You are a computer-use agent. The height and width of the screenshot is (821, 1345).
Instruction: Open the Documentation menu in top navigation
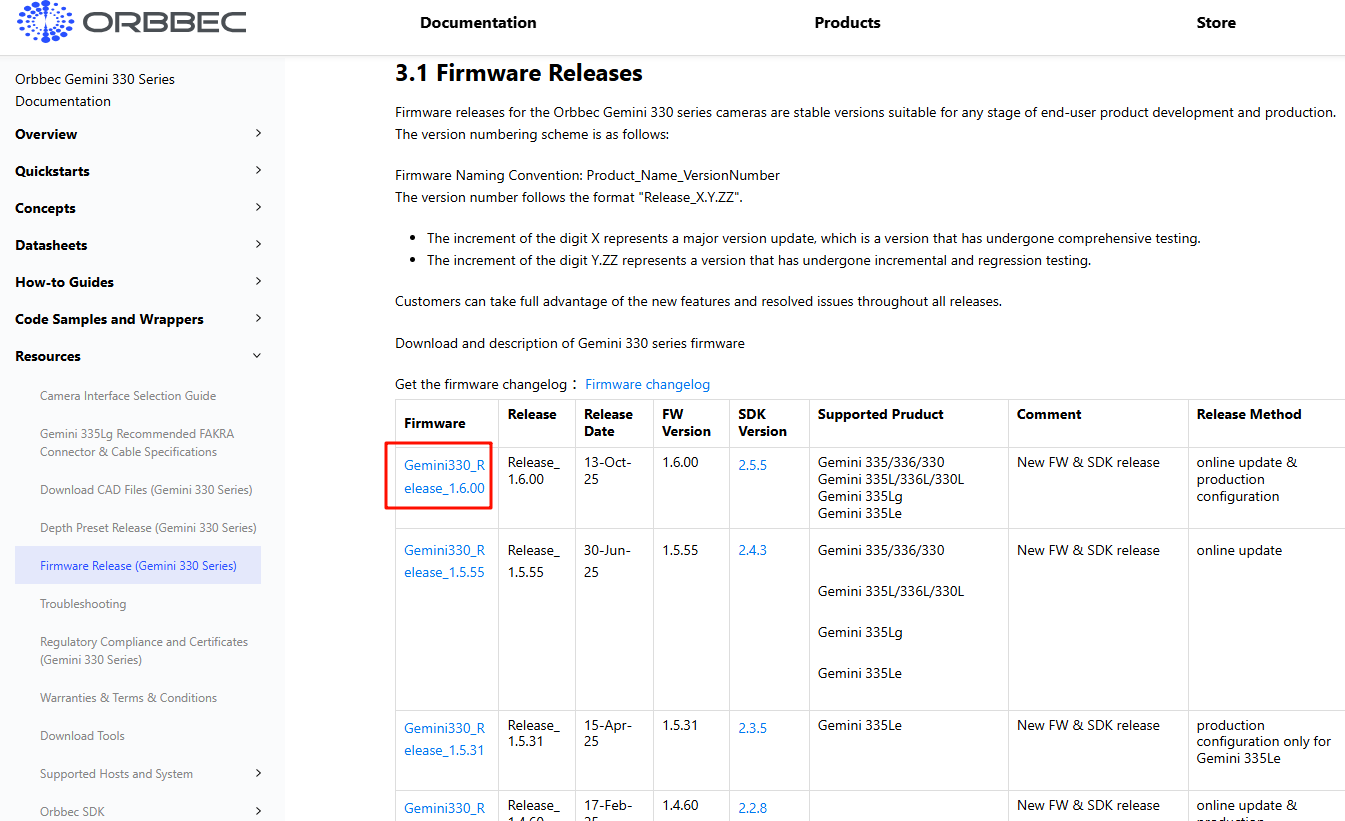point(478,23)
